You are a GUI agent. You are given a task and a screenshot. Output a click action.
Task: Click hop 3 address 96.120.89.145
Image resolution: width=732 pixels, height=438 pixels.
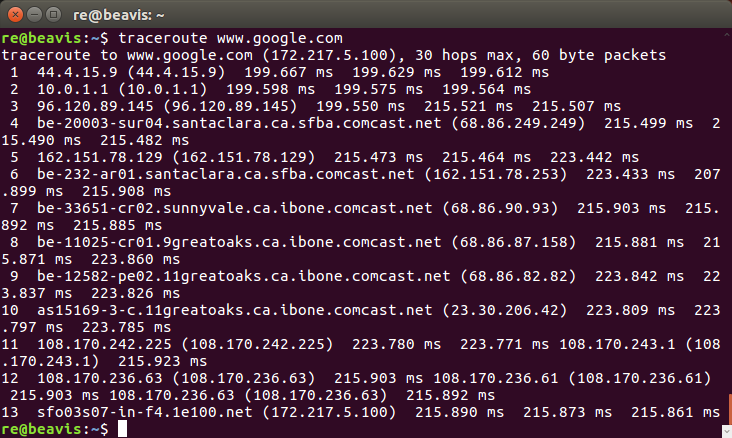(x=95, y=106)
